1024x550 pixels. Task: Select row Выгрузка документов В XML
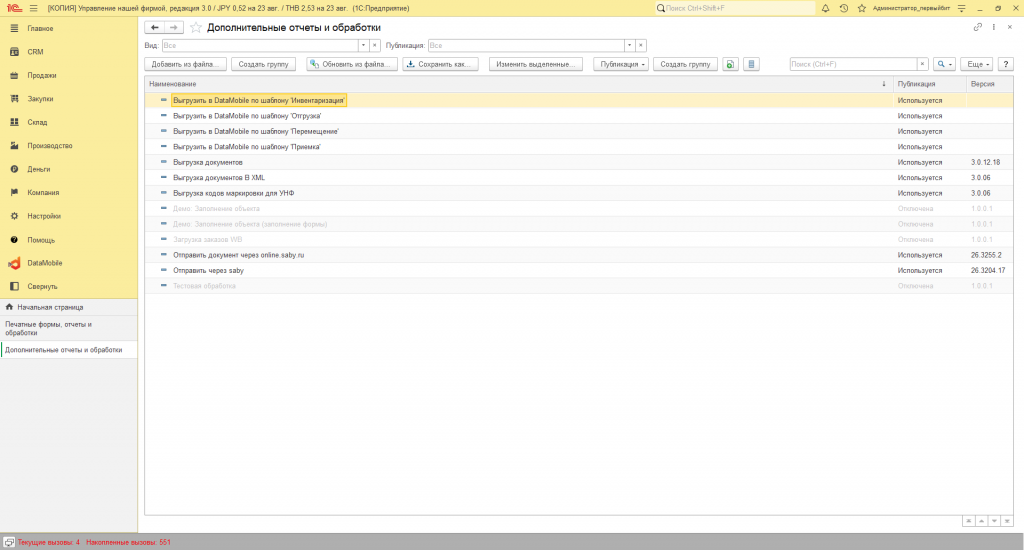pyautogui.click(x=579, y=178)
